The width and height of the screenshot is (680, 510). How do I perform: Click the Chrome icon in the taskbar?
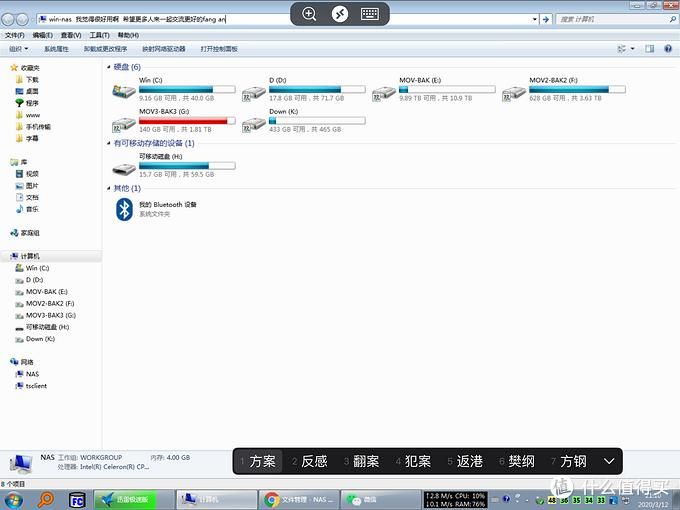coord(271,499)
